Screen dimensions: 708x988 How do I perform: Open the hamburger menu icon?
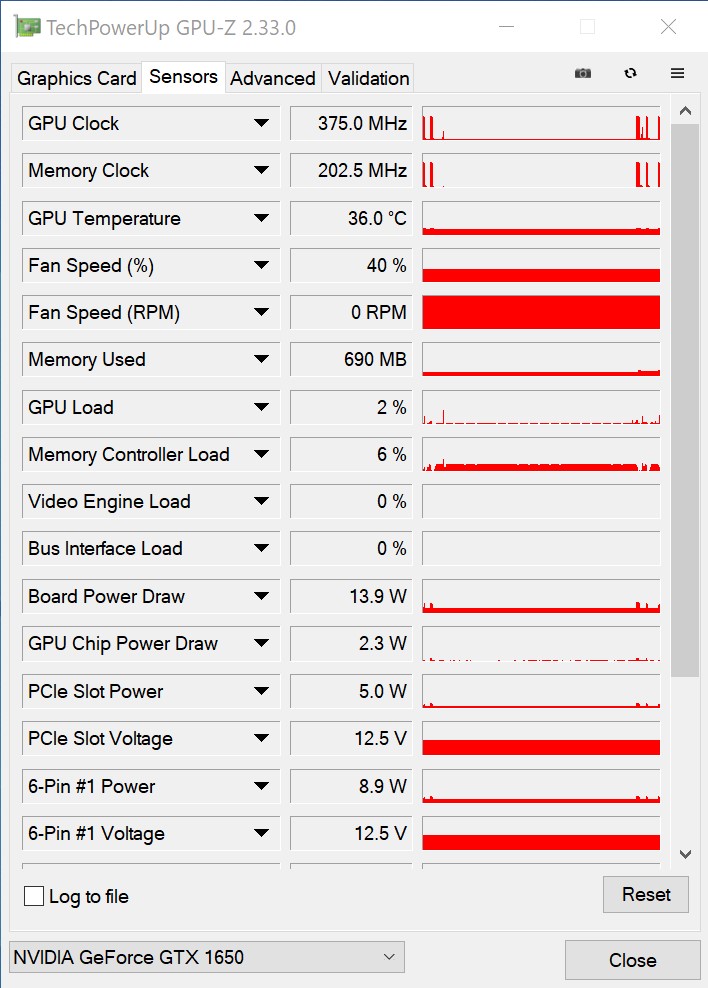tap(678, 74)
